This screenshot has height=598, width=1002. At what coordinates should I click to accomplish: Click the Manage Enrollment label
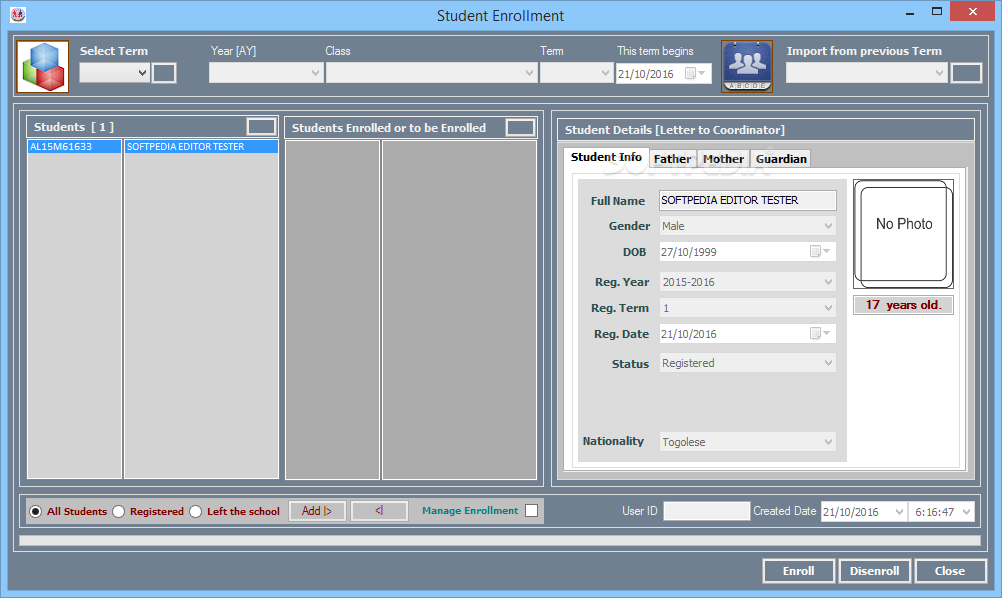pyautogui.click(x=470, y=510)
